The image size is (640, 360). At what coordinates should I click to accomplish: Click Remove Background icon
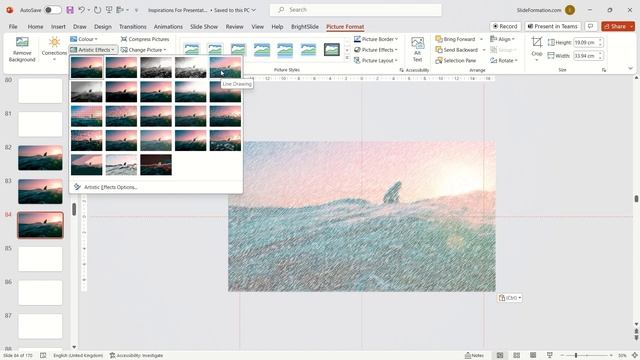tap(22, 49)
